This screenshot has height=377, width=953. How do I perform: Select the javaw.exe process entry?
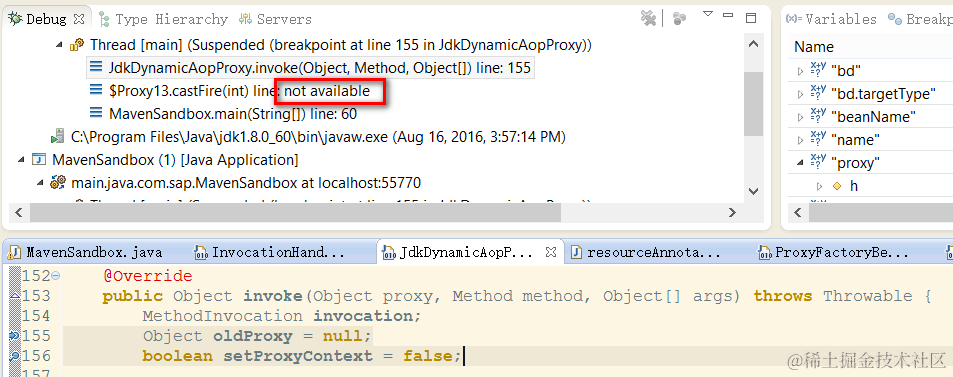tap(318, 137)
